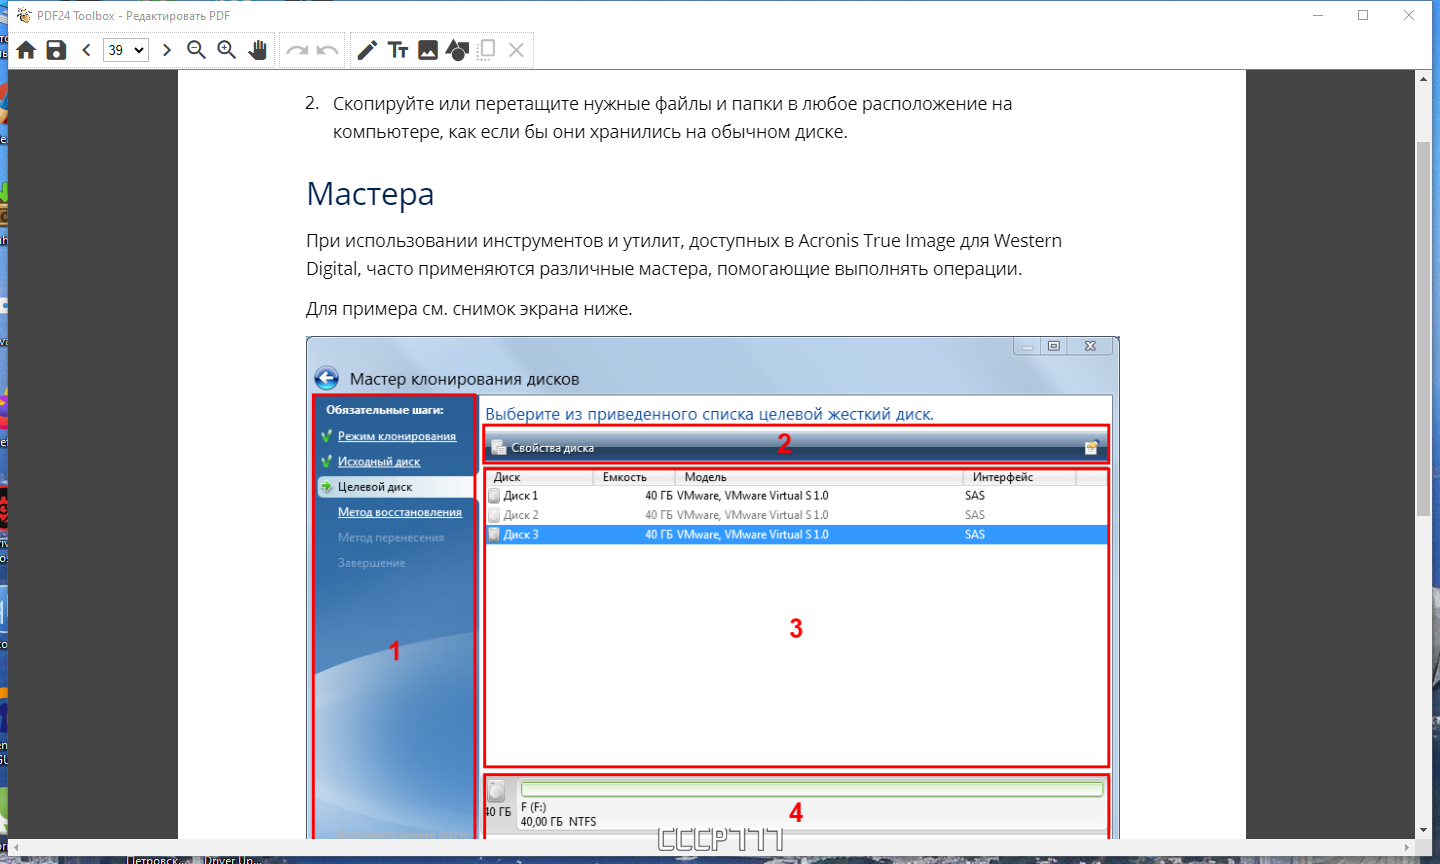This screenshot has width=1440, height=864.
Task: Select the pencil drawing tool
Action: click(x=369, y=49)
